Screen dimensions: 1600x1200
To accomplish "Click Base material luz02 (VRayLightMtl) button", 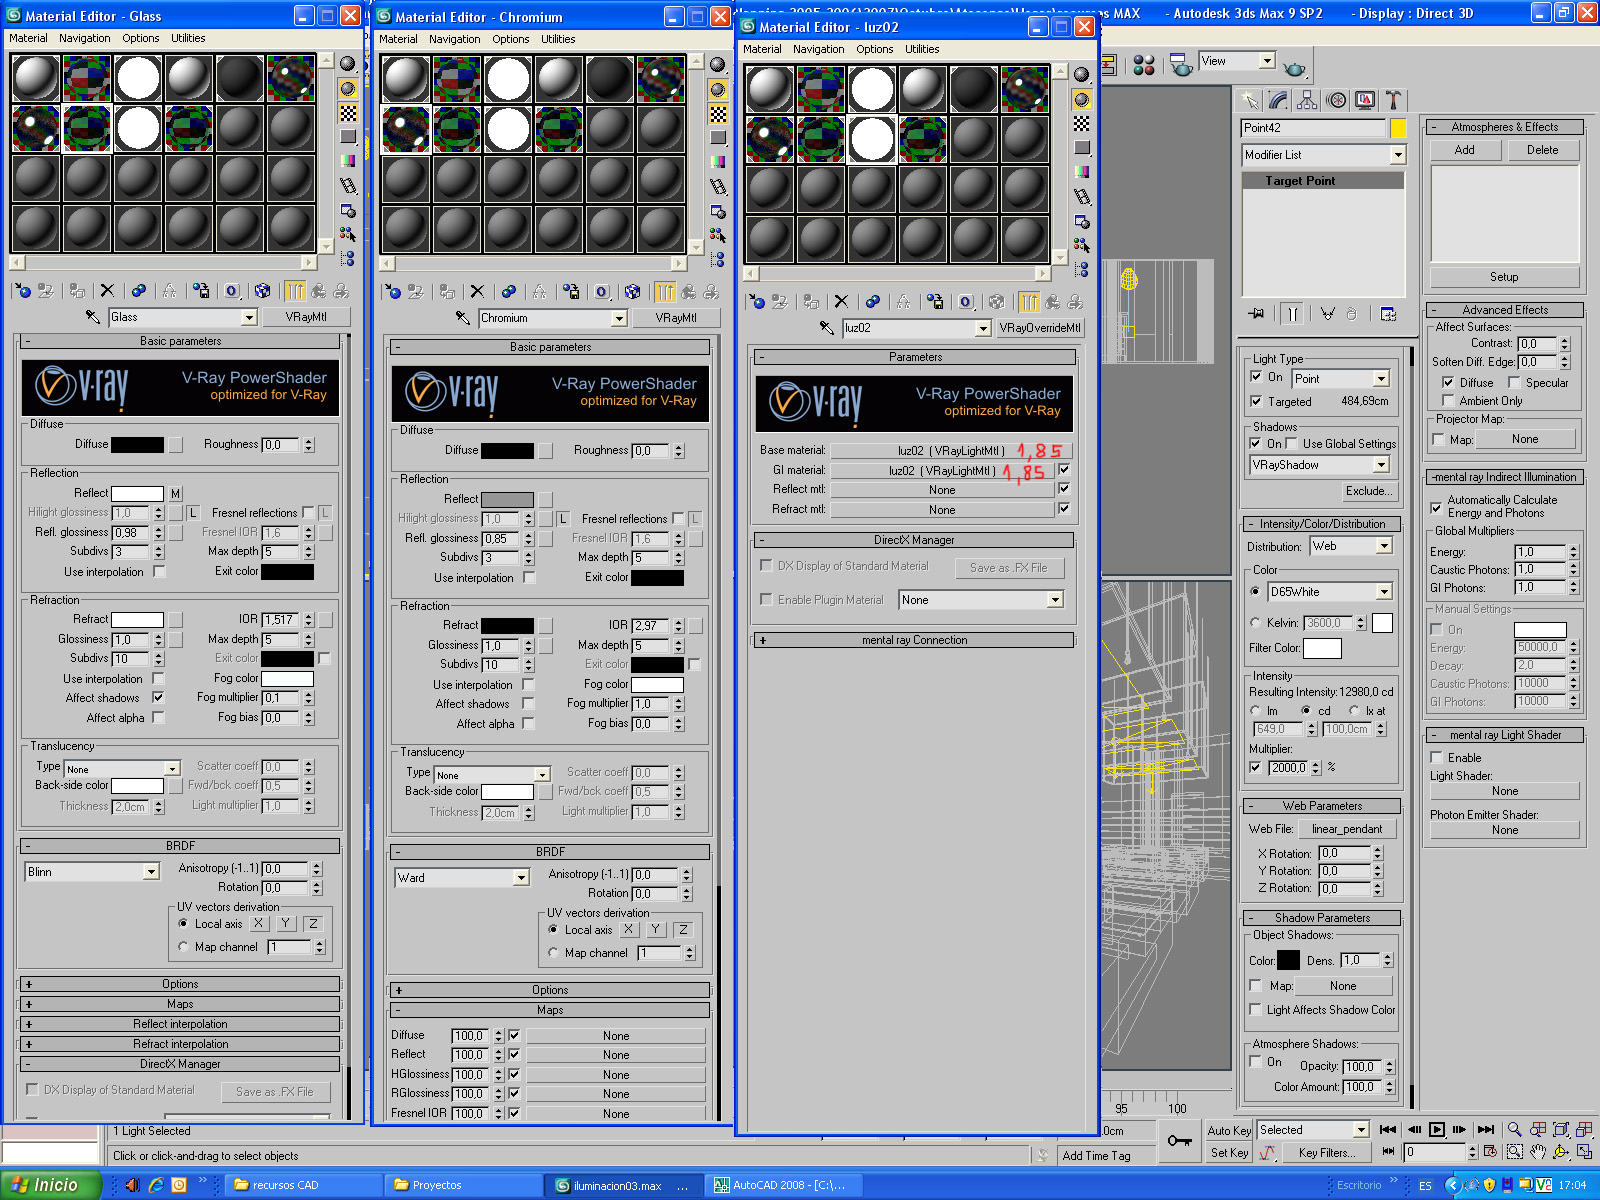I will click(951, 451).
